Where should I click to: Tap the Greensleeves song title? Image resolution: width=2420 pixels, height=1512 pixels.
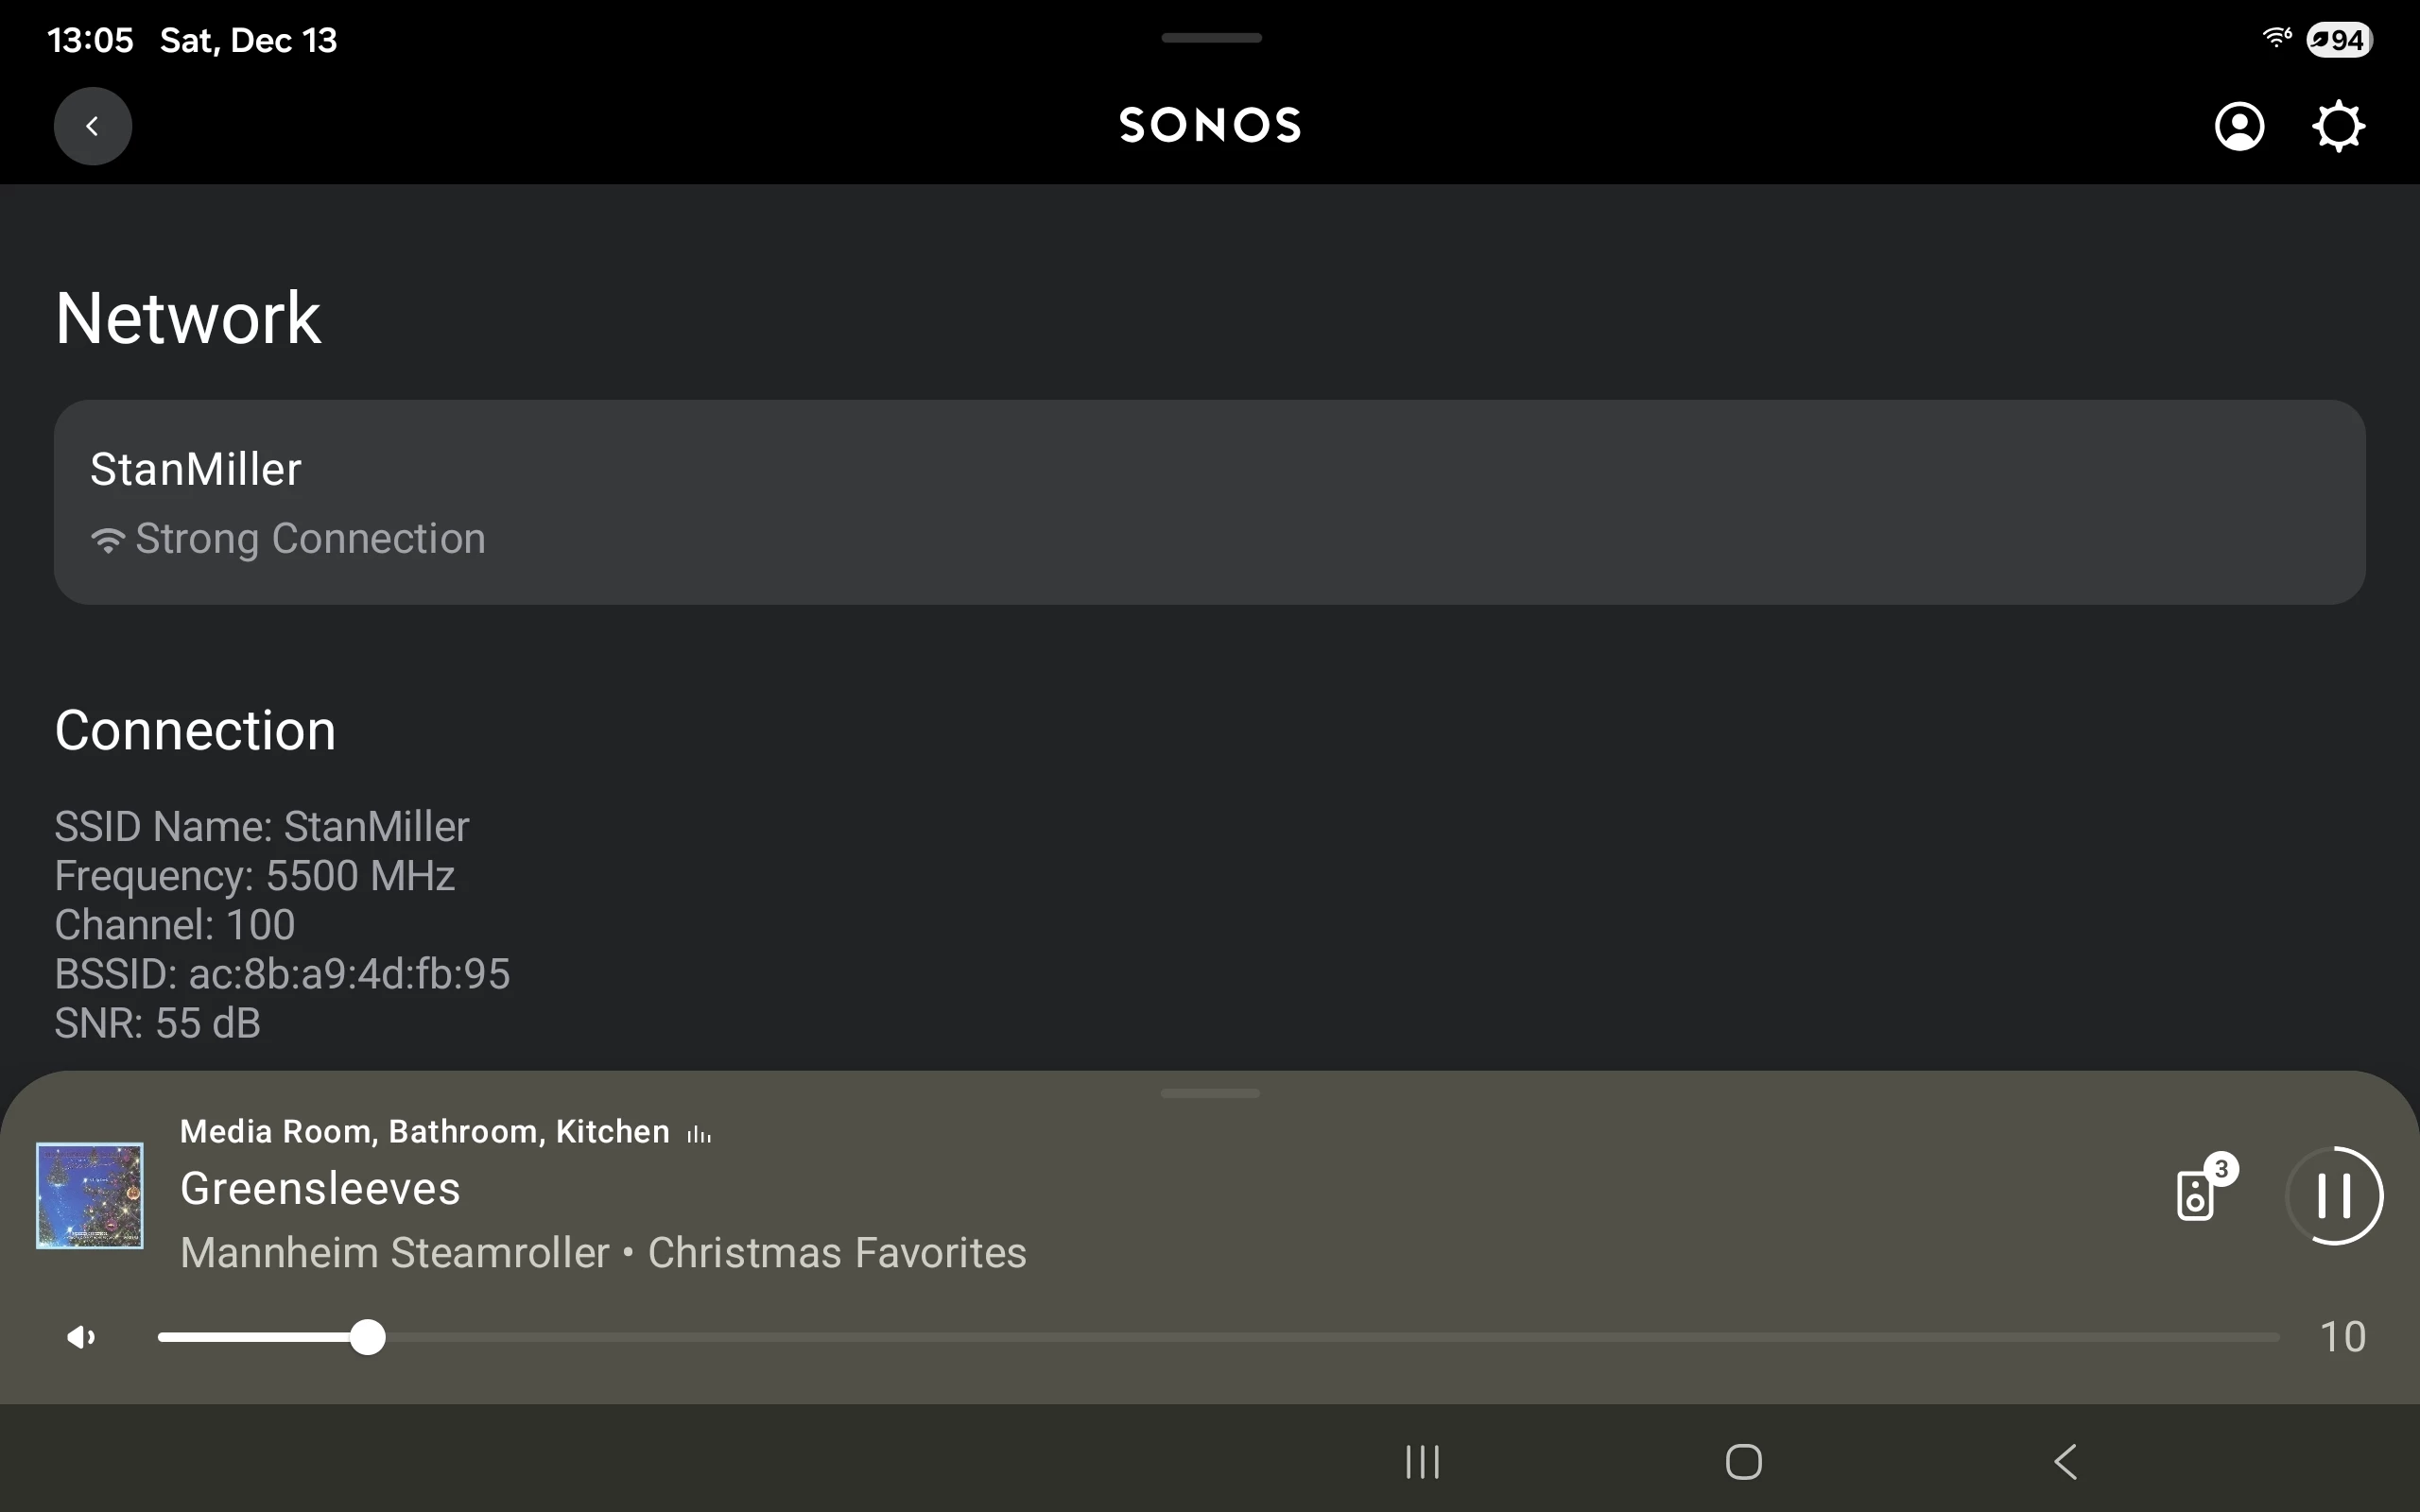point(320,1189)
